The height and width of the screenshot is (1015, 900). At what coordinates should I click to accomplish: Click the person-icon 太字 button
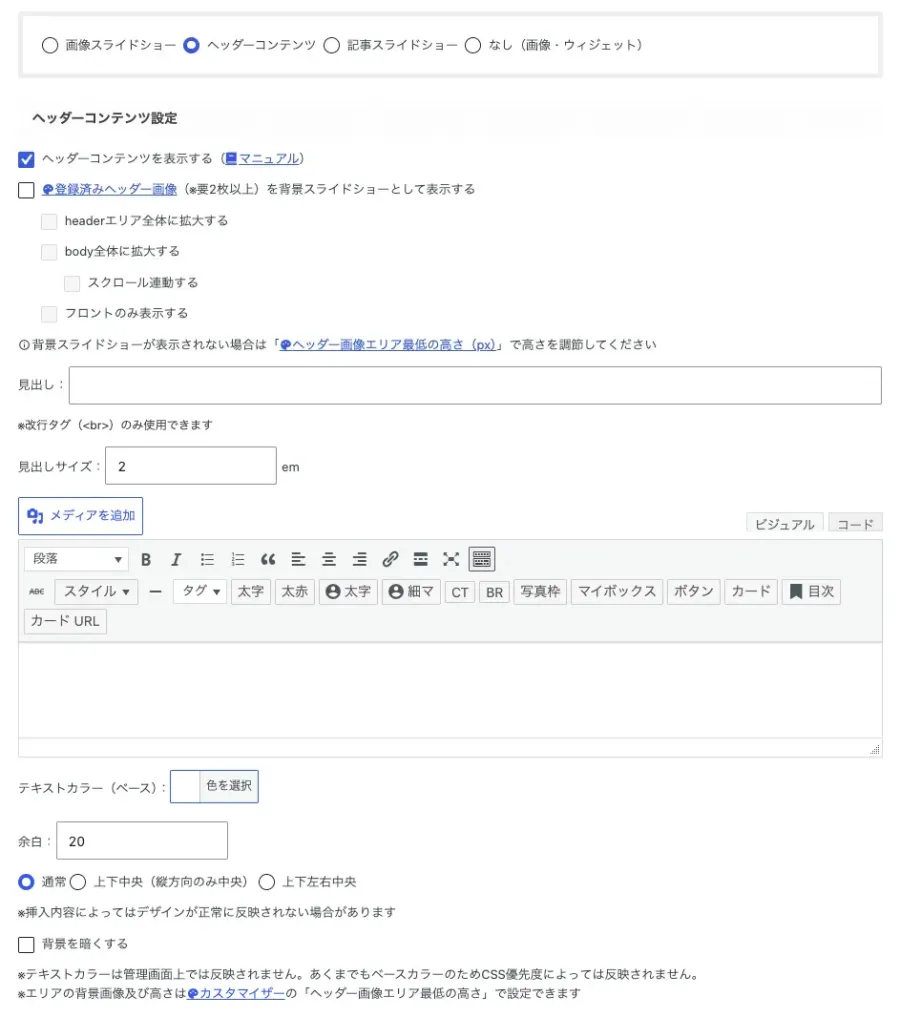[x=348, y=592]
